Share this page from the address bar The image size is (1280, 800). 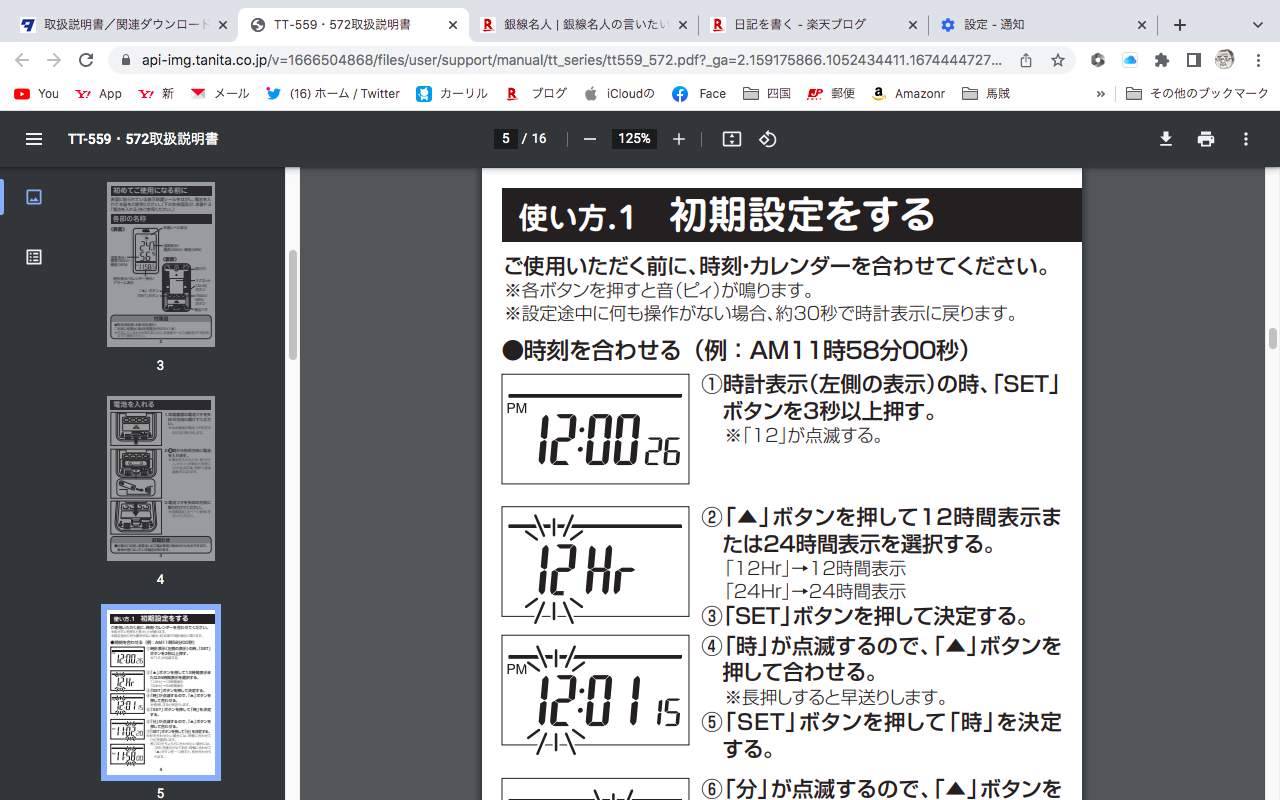(1026, 60)
